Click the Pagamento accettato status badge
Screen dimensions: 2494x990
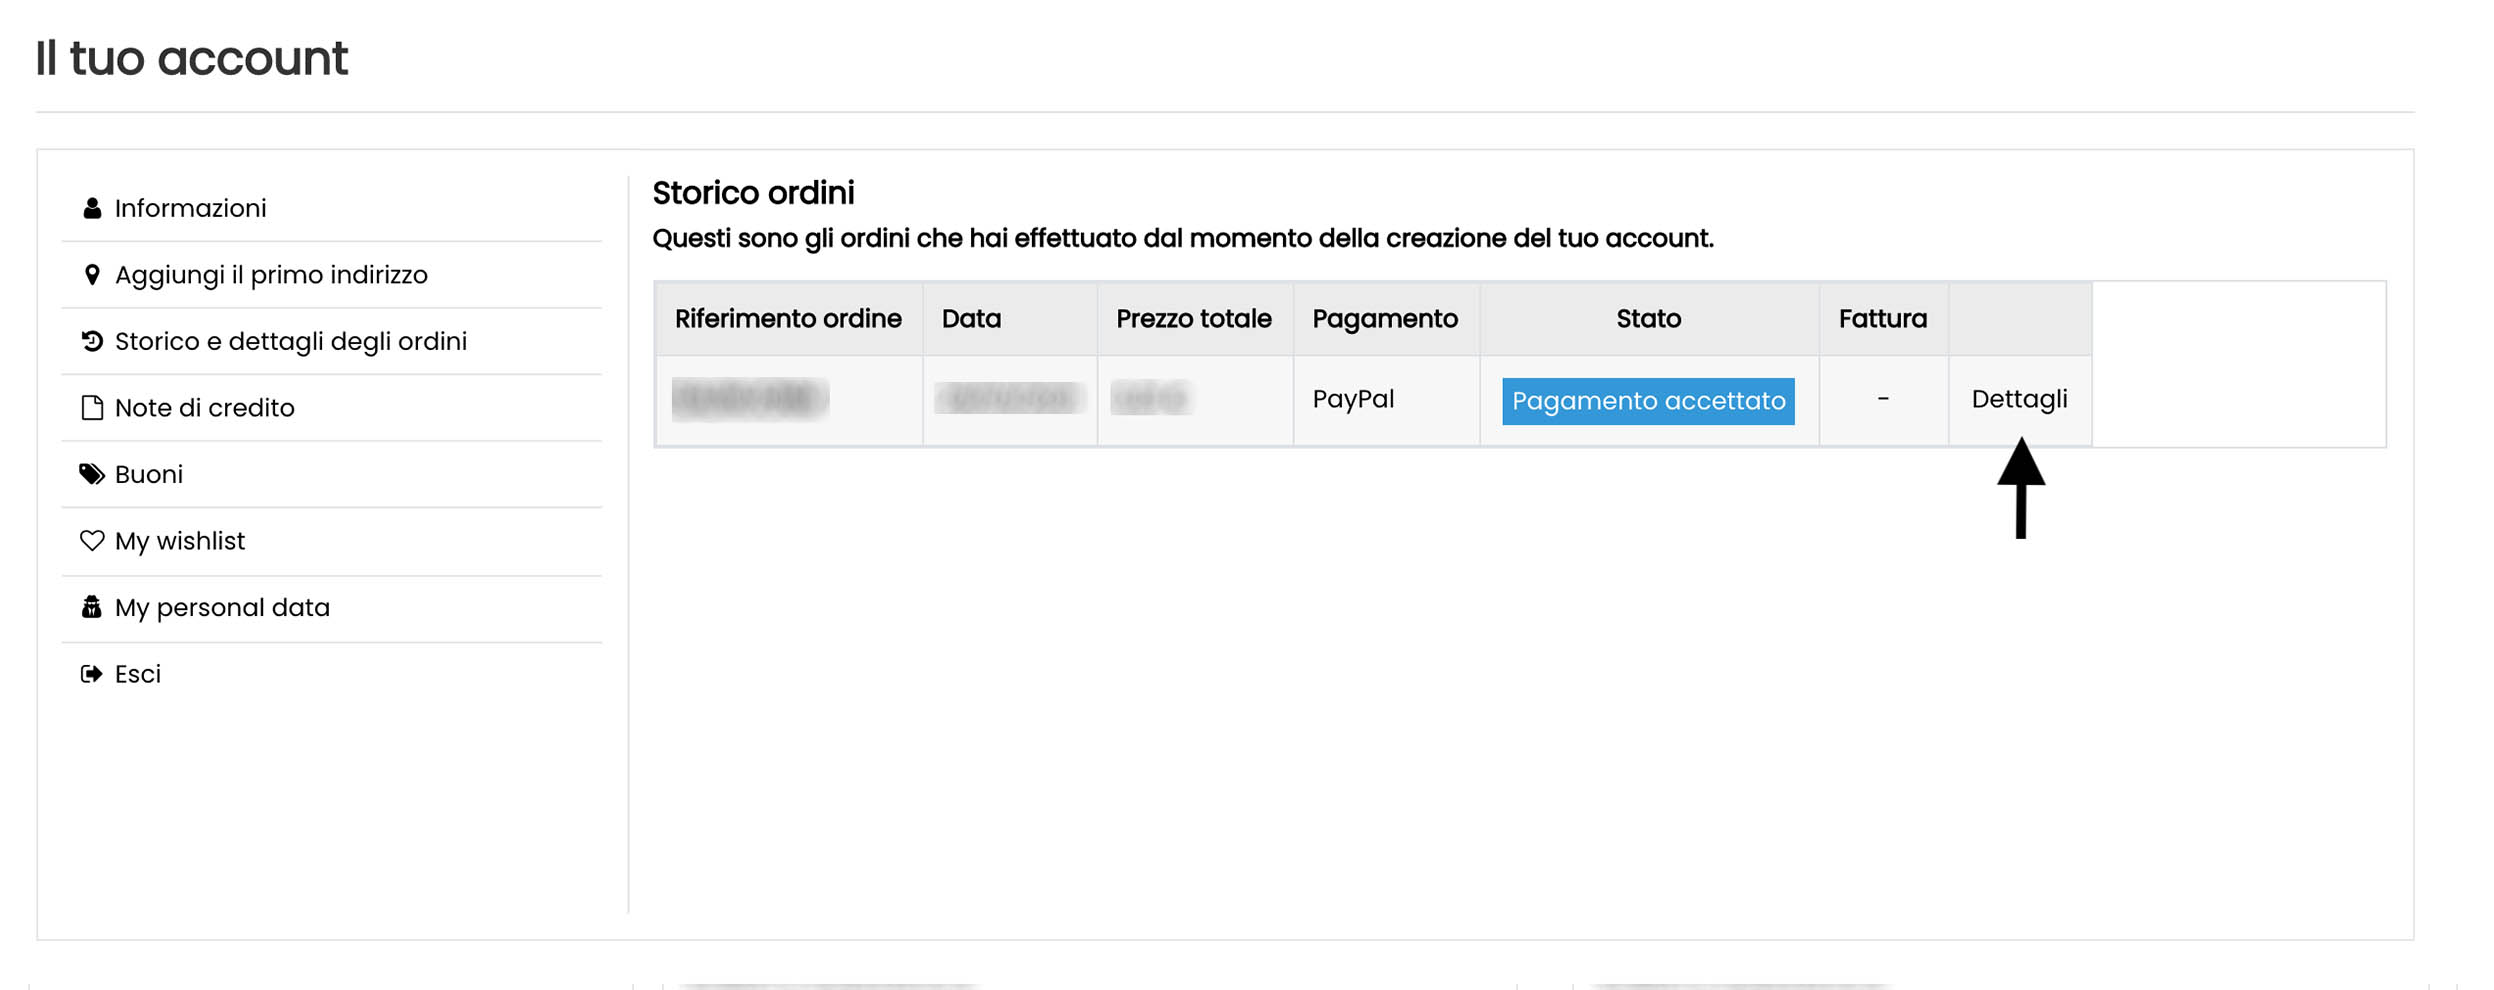coord(1648,401)
